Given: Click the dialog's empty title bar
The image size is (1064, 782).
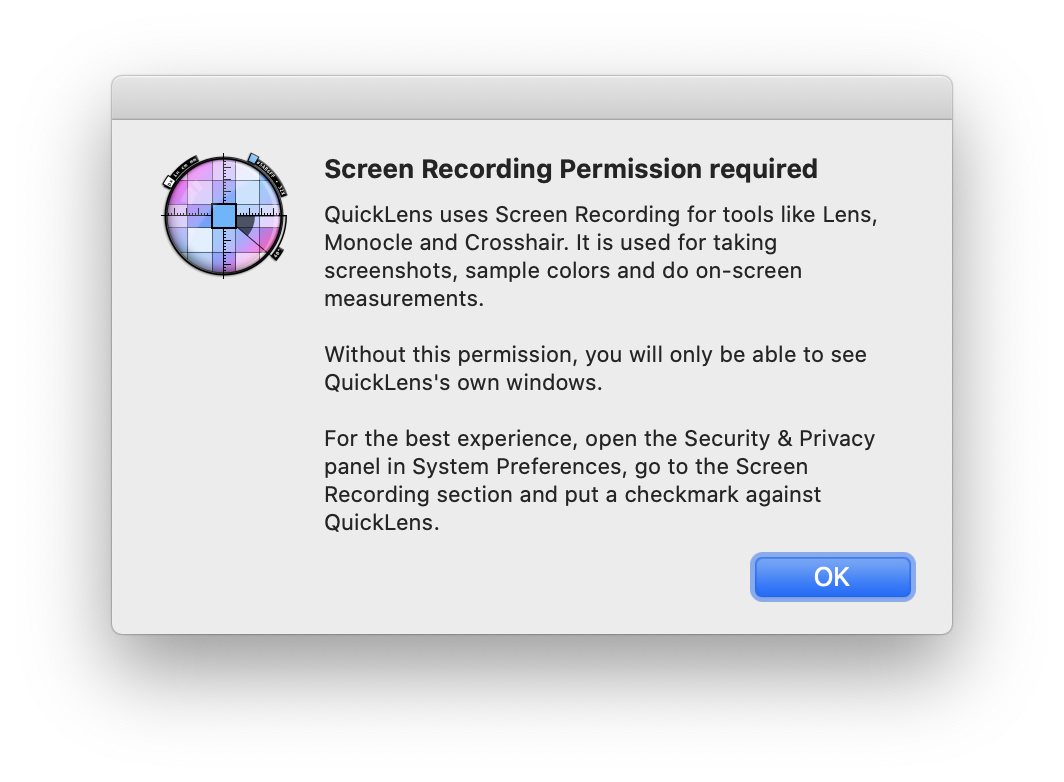Looking at the screenshot, I should [532, 98].
